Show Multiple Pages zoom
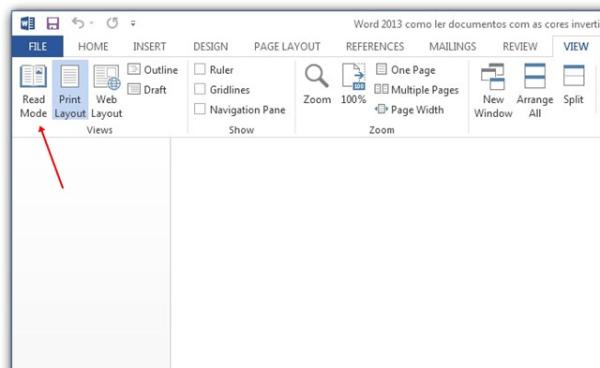 click(x=416, y=90)
